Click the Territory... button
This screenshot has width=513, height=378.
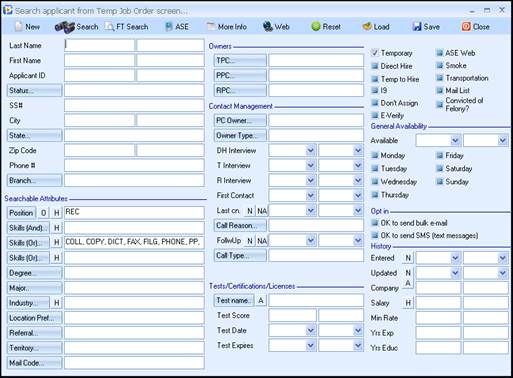[x=35, y=348]
